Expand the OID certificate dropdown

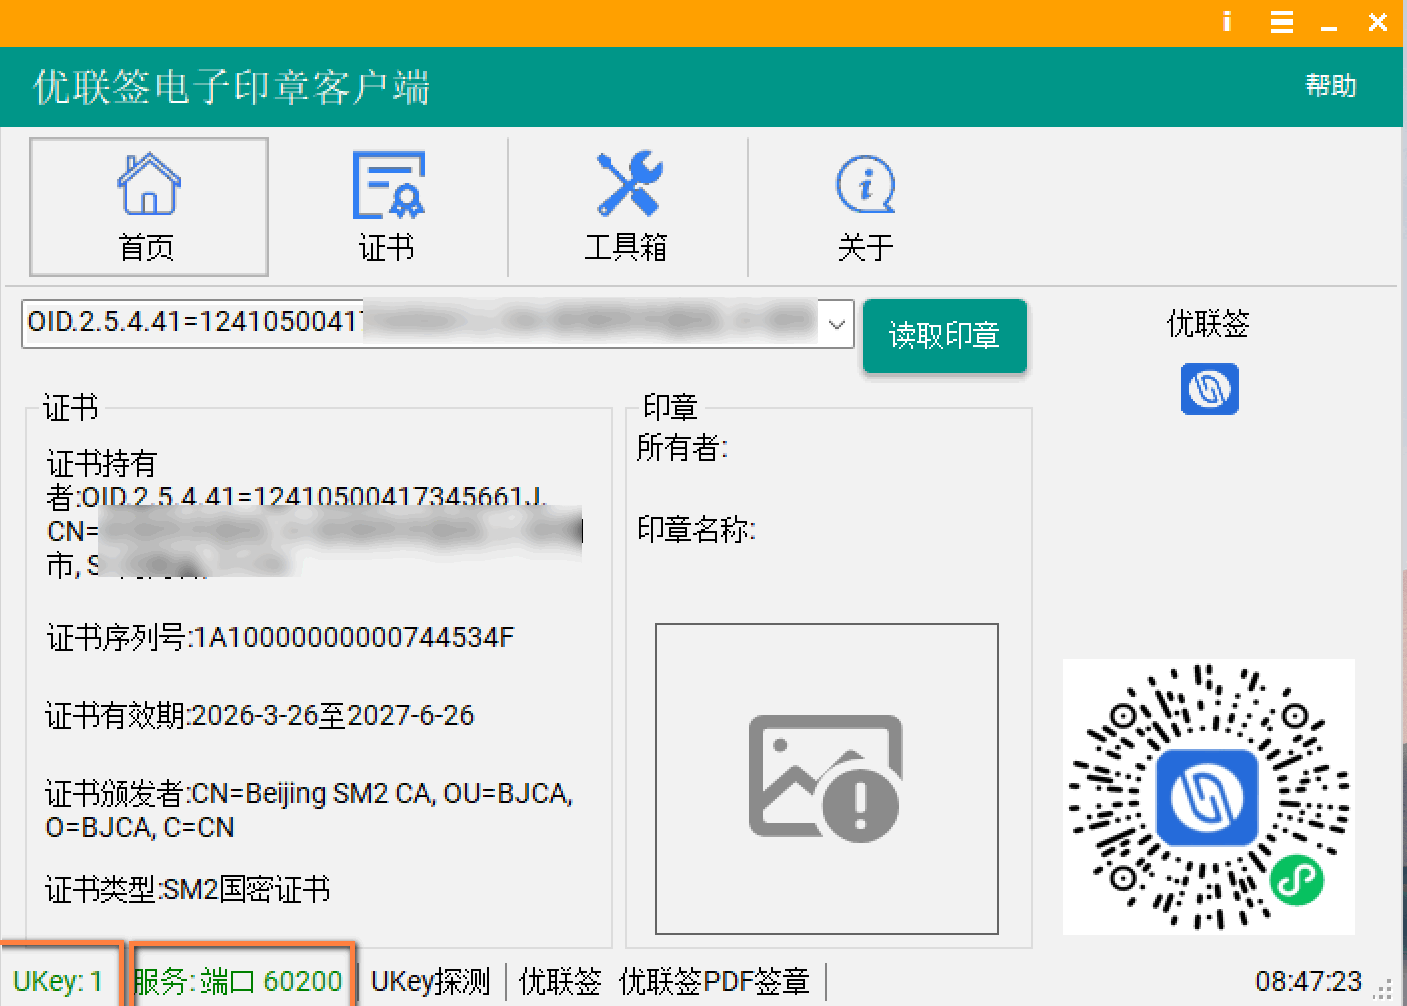point(837,323)
